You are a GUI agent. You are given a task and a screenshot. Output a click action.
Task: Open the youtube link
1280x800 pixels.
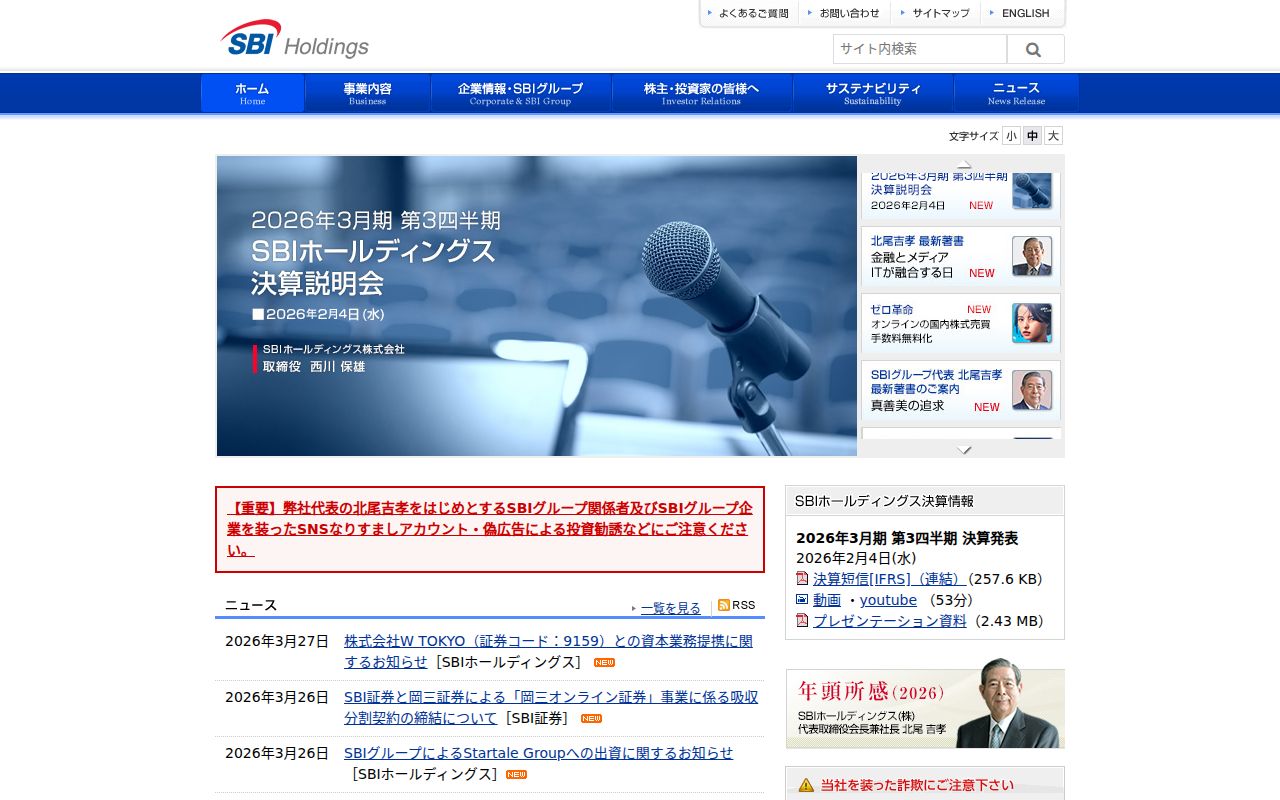click(888, 600)
